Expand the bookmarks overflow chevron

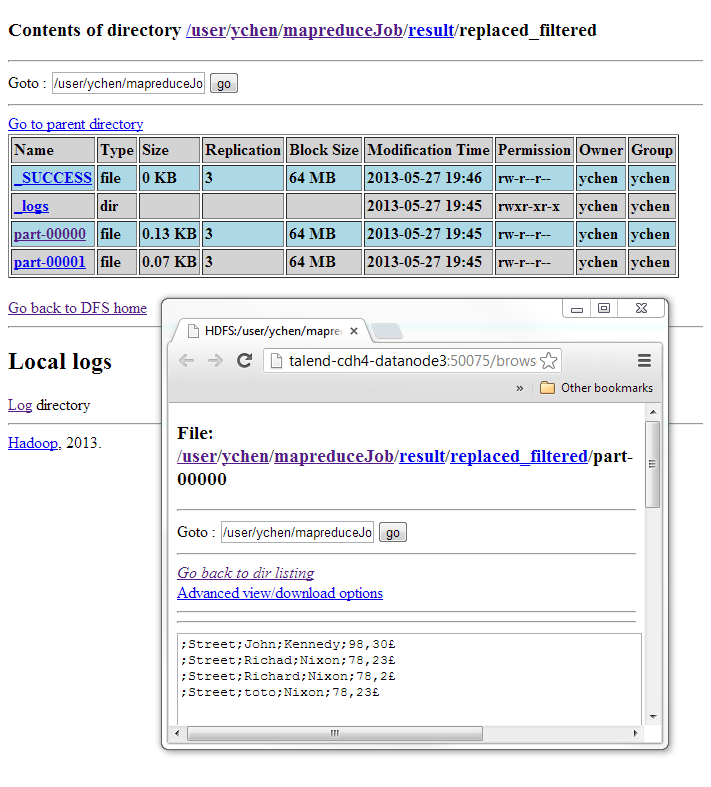pos(520,388)
